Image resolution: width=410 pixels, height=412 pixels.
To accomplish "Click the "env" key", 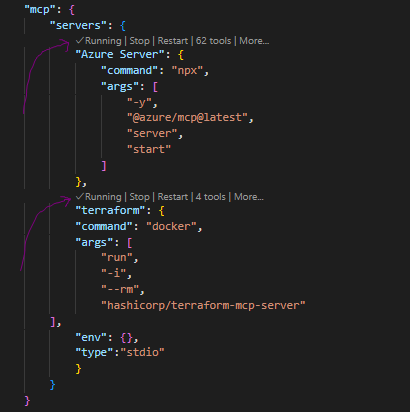I will click(91, 337).
